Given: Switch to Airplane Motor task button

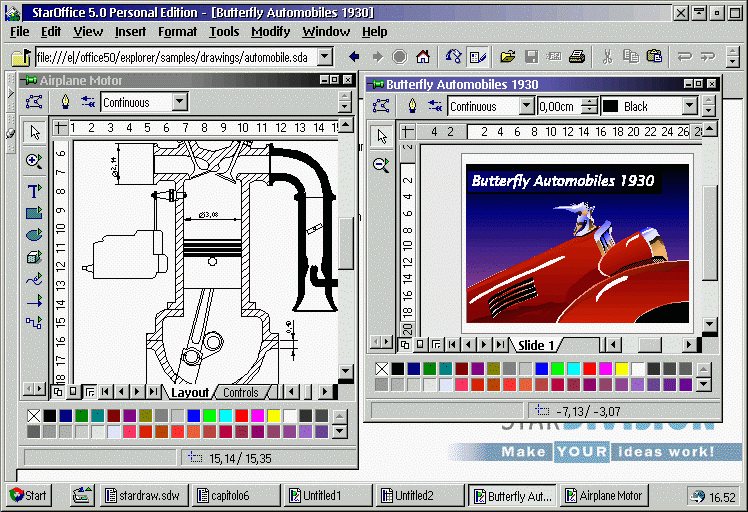Looking at the screenshot, I should pyautogui.click(x=604, y=496).
